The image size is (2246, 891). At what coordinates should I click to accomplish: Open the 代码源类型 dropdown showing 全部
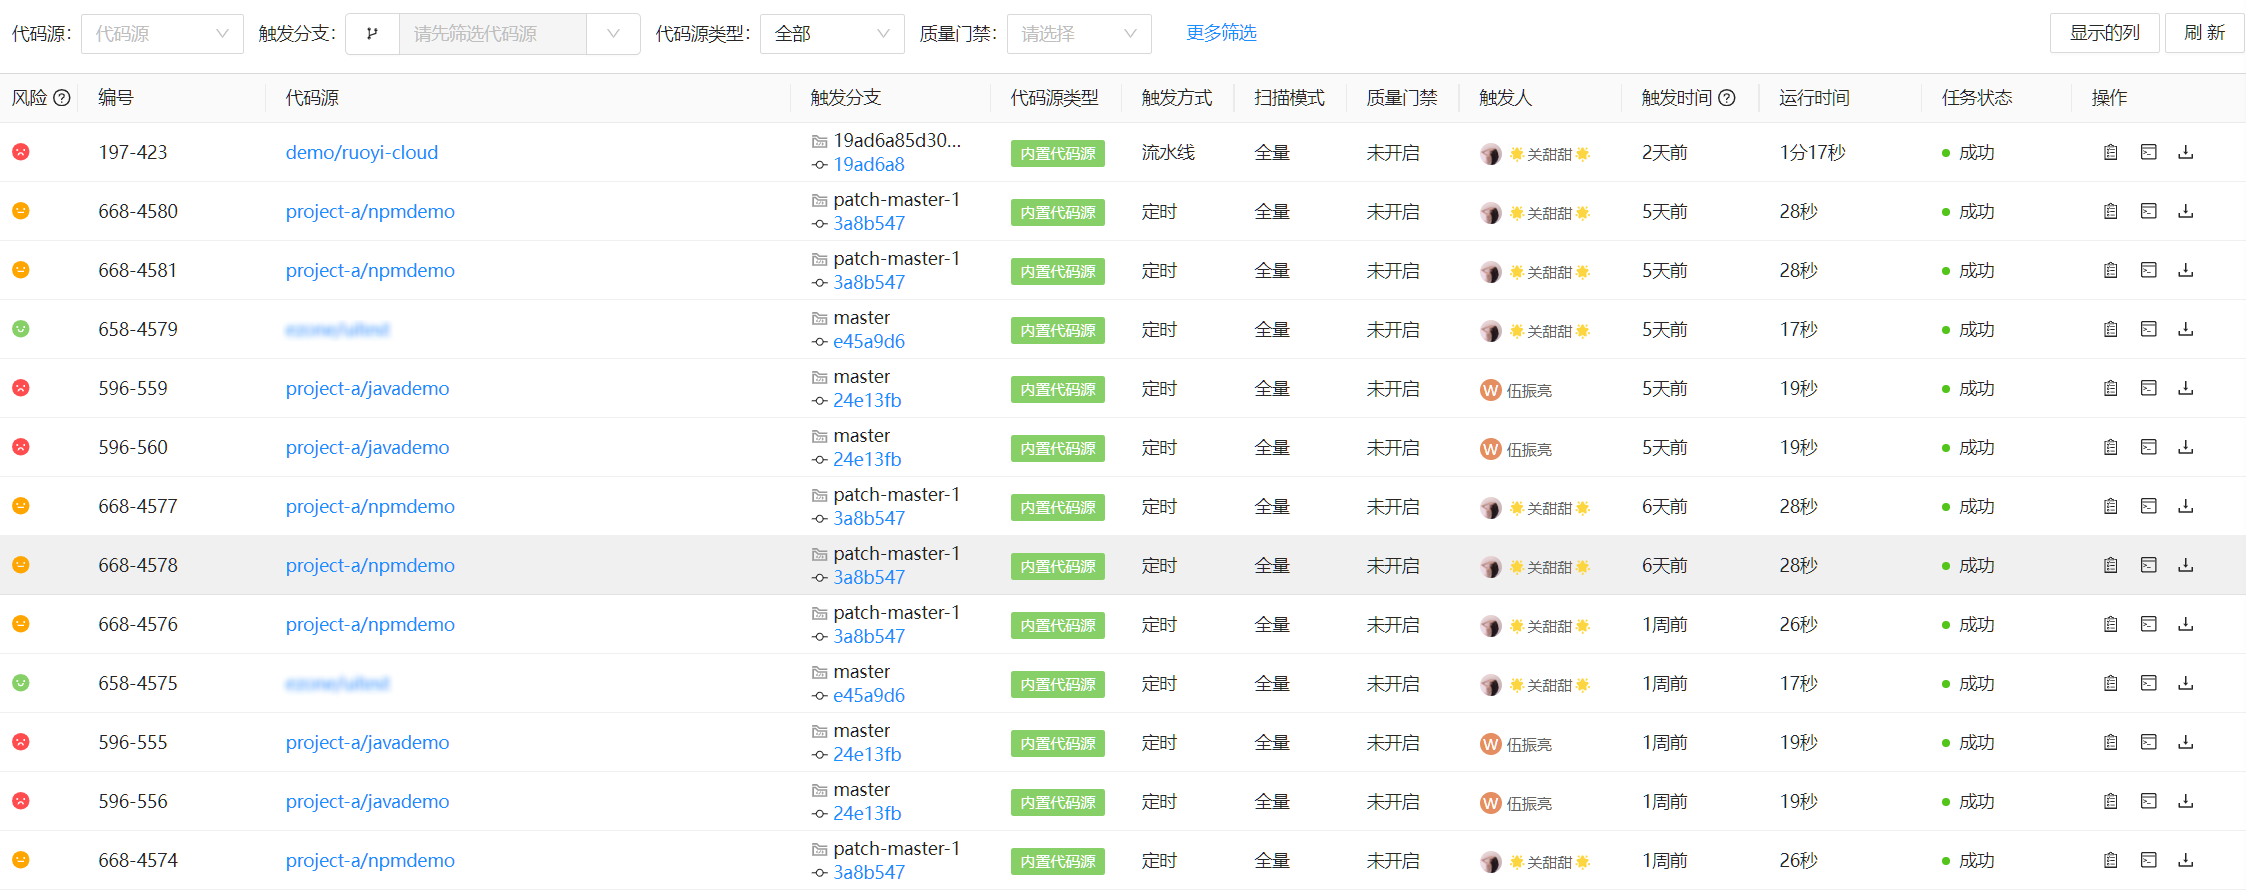point(832,34)
